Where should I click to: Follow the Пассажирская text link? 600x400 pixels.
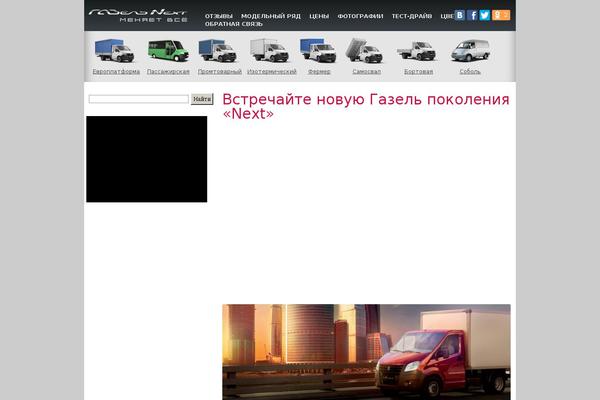[x=168, y=72]
